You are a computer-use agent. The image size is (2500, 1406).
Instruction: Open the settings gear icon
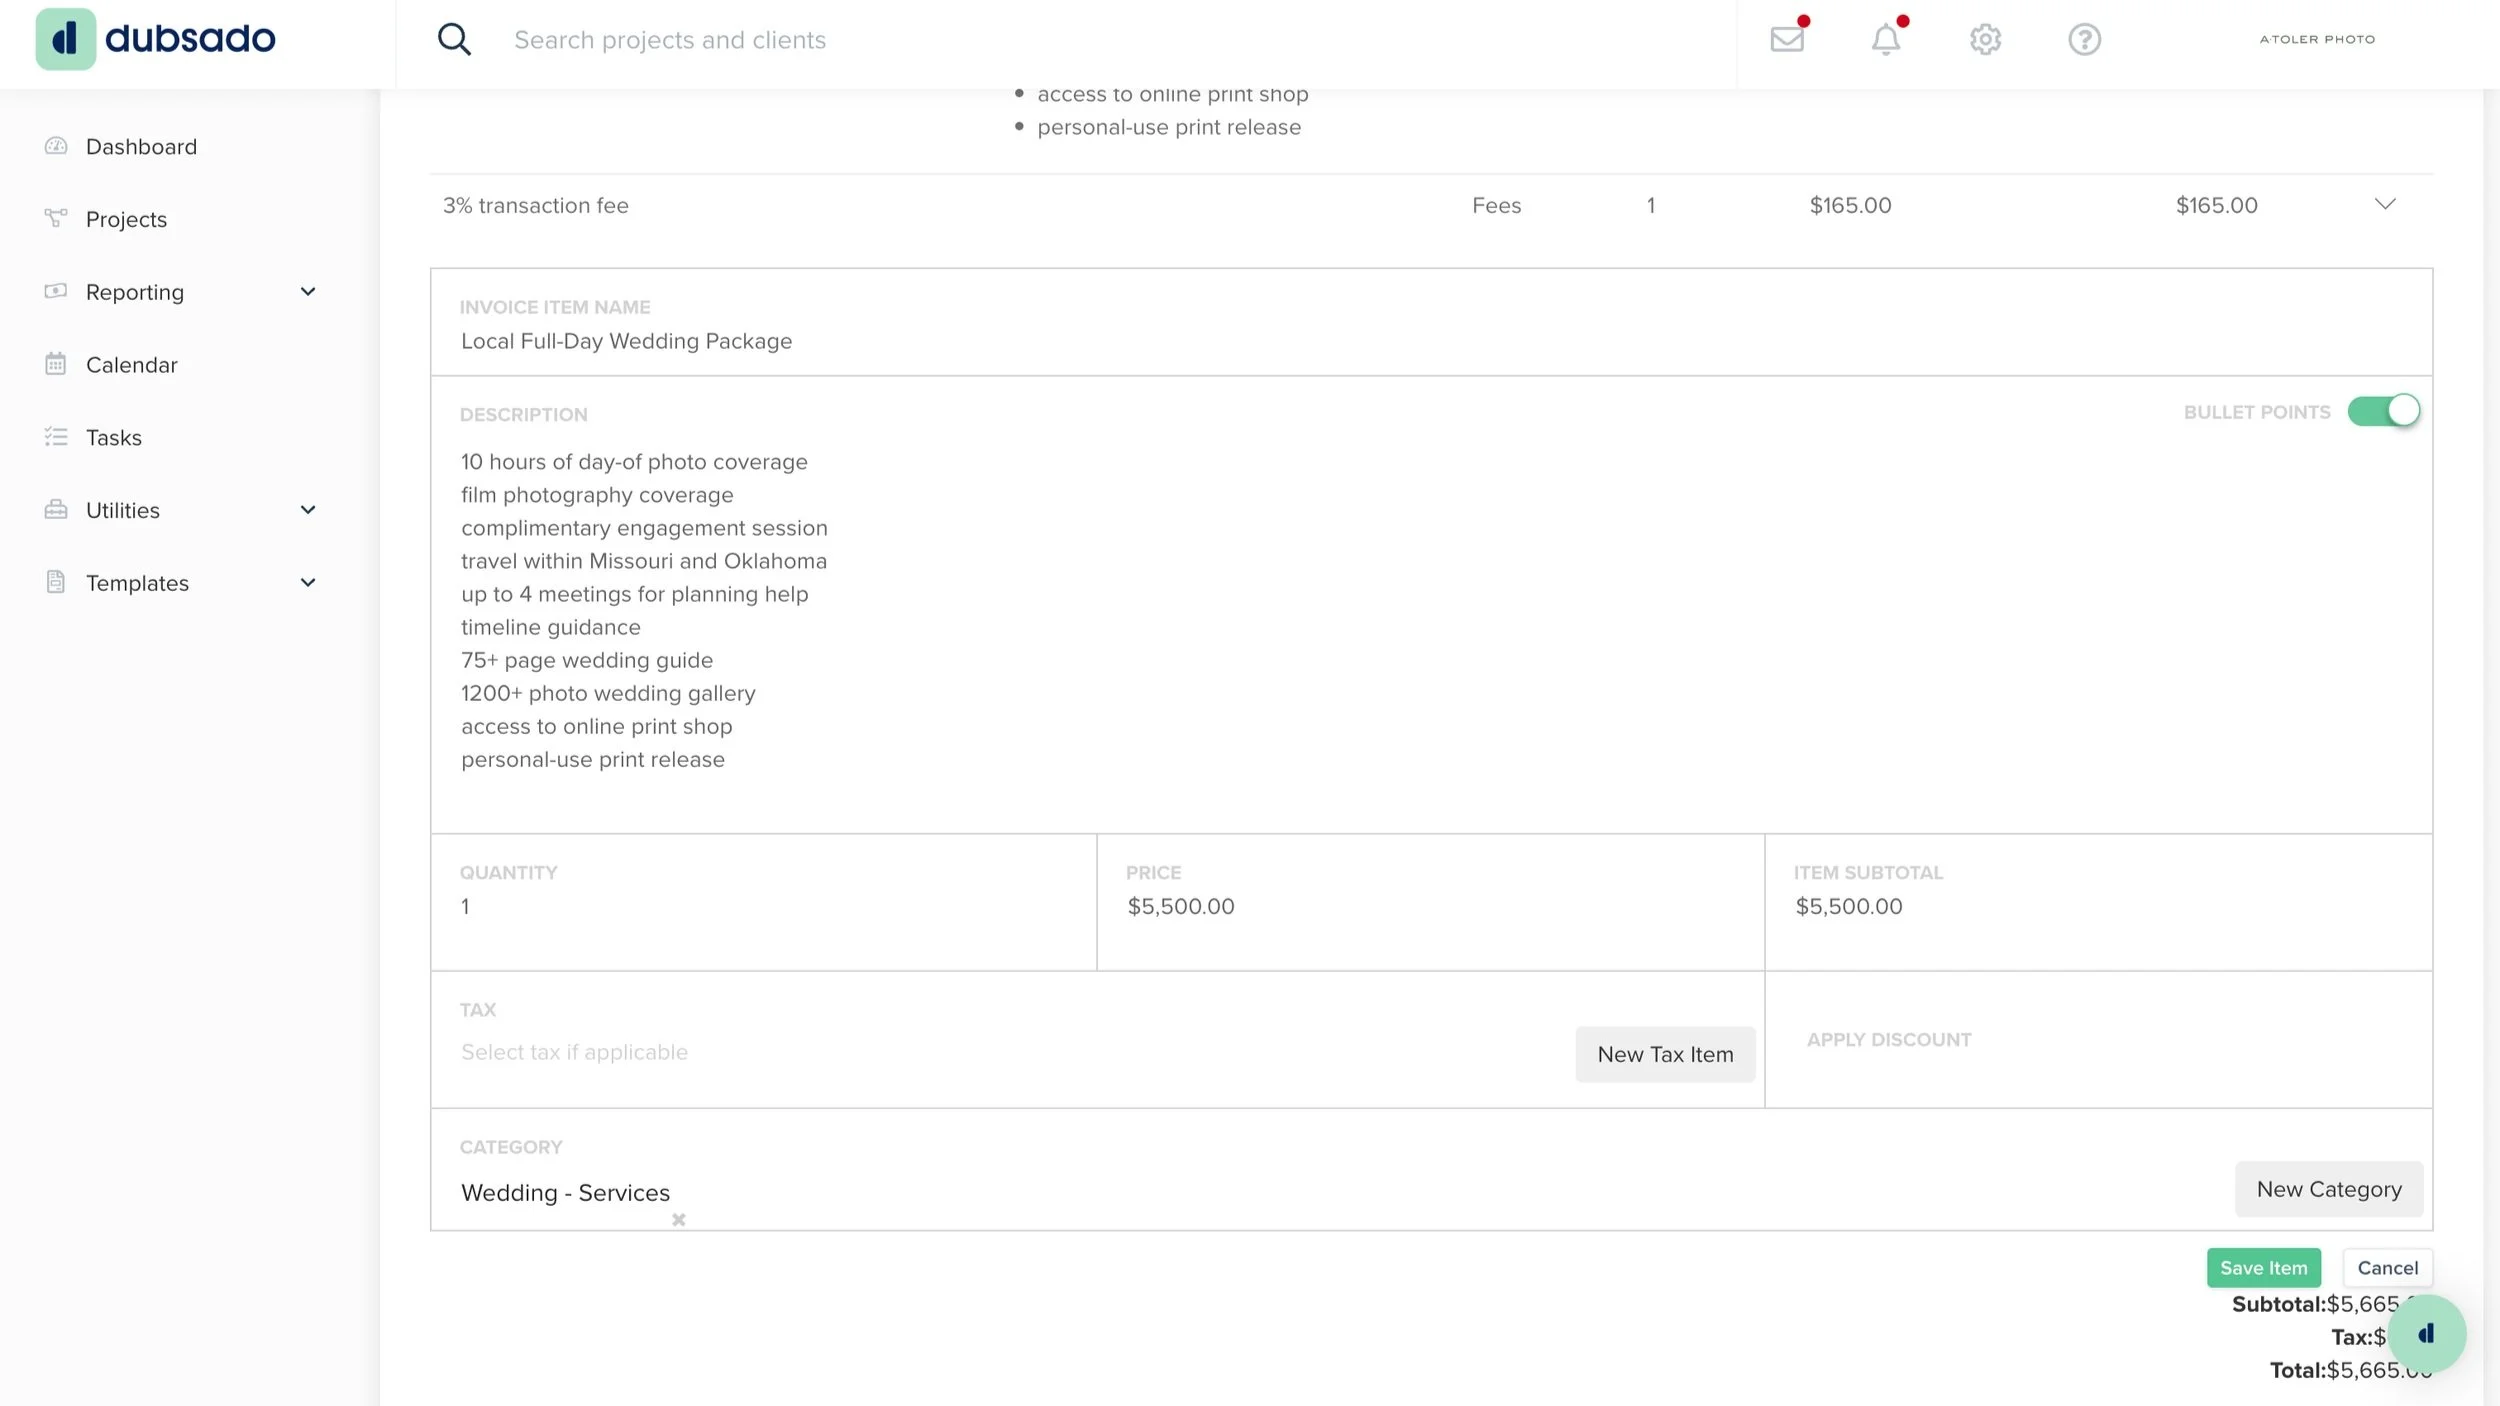tap(1985, 39)
